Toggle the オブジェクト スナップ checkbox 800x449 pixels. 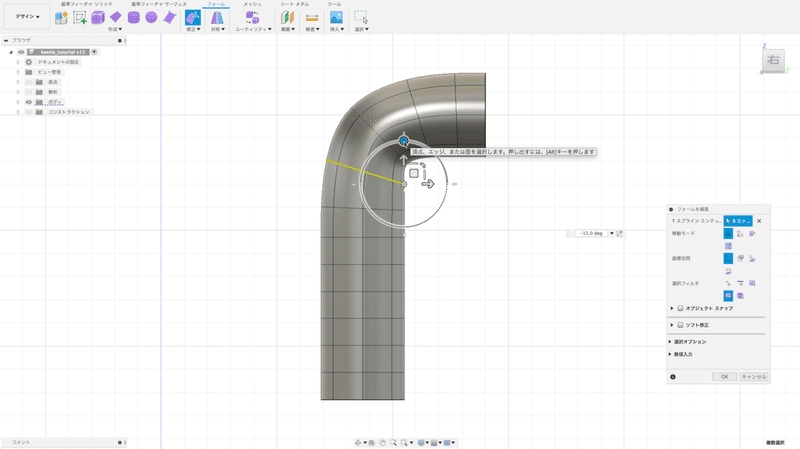(x=680, y=308)
